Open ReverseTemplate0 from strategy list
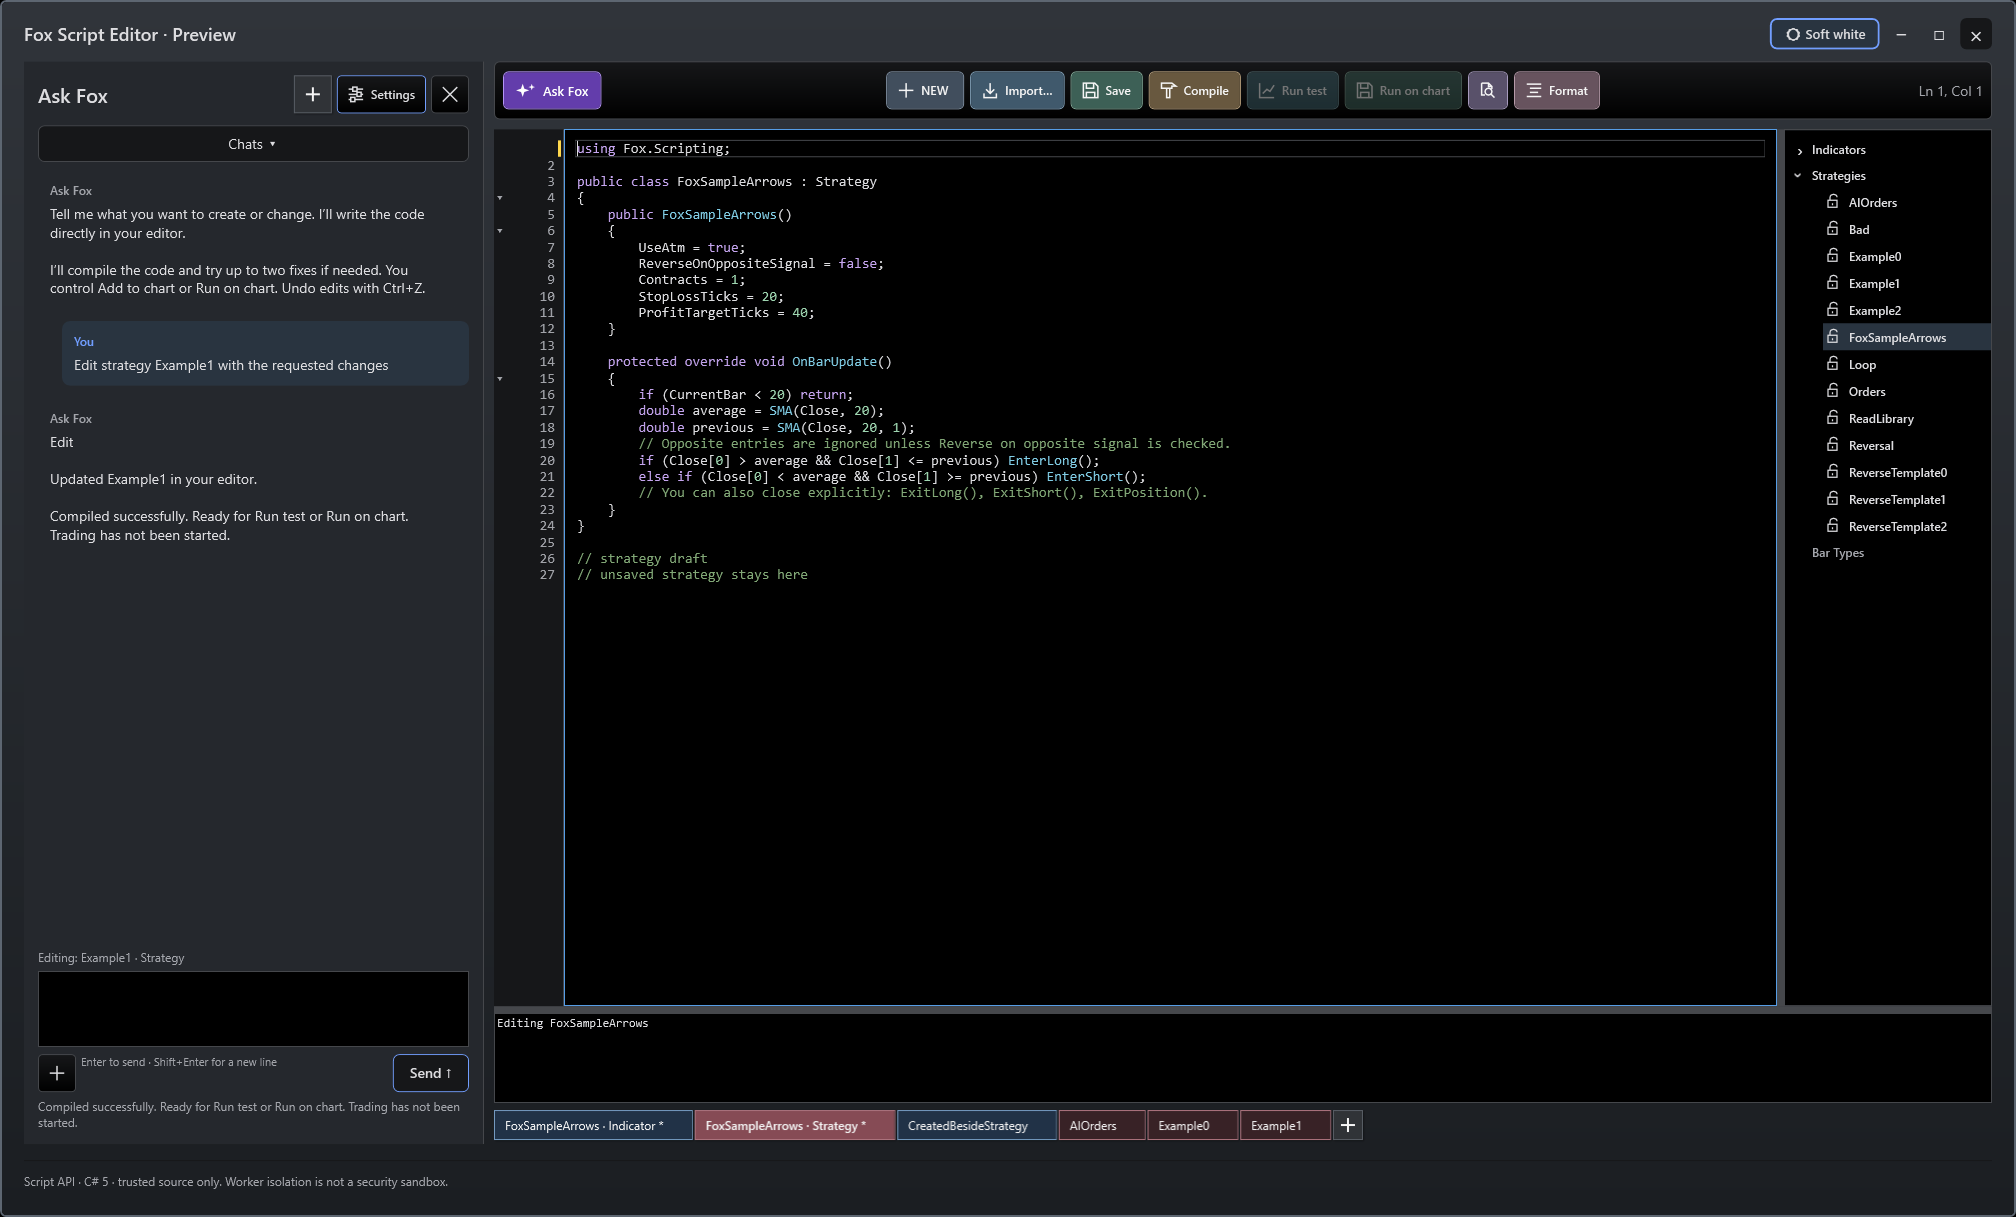This screenshot has height=1217, width=2016. pos(1897,473)
